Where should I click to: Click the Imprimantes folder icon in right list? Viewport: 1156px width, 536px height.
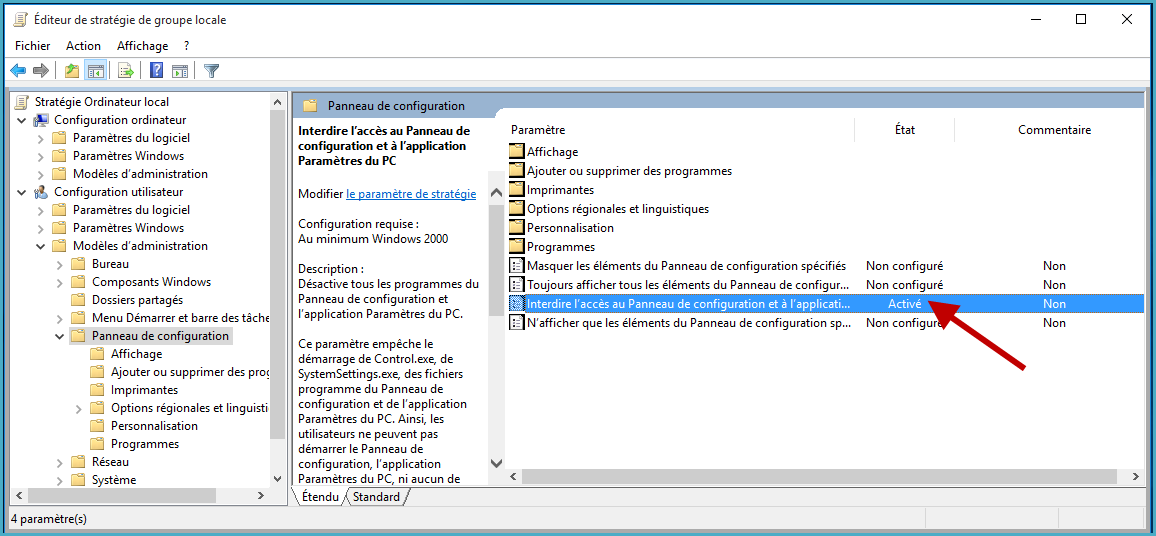pos(517,189)
